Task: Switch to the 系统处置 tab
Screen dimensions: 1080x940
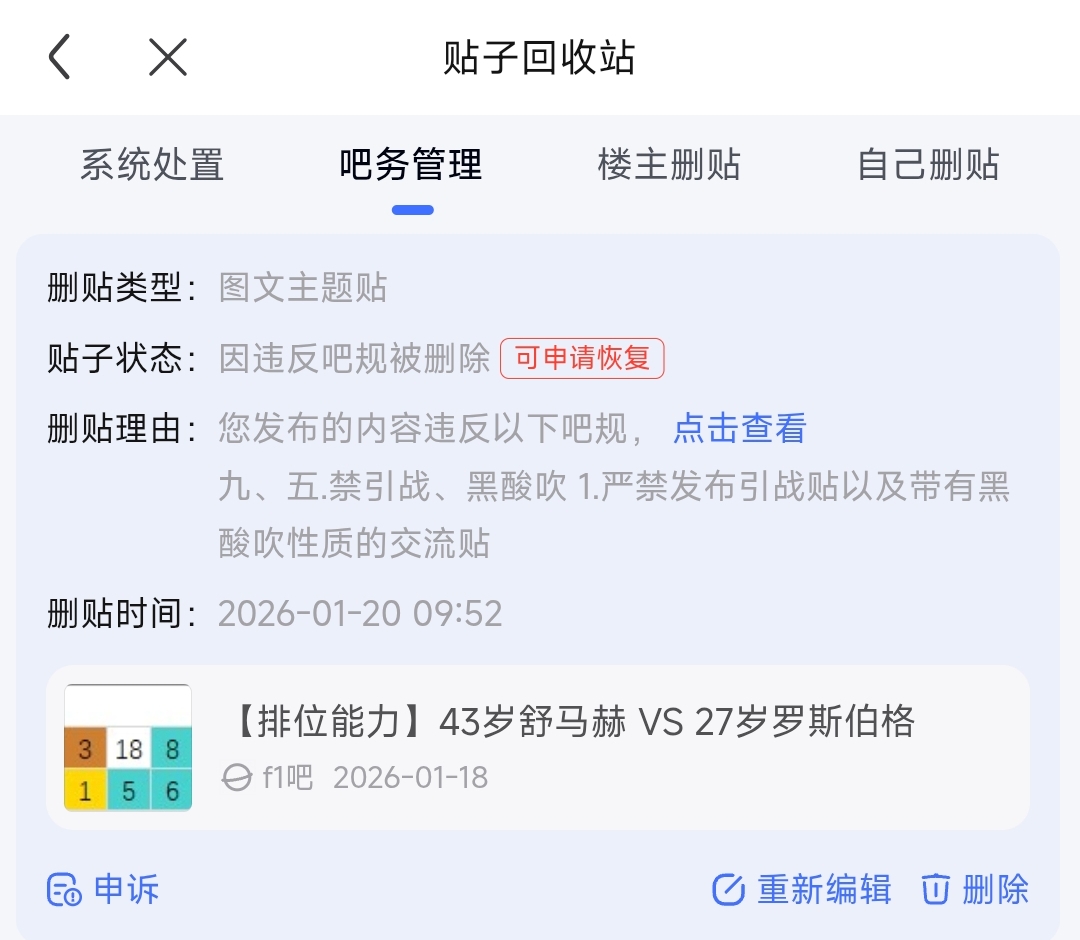Action: point(152,165)
